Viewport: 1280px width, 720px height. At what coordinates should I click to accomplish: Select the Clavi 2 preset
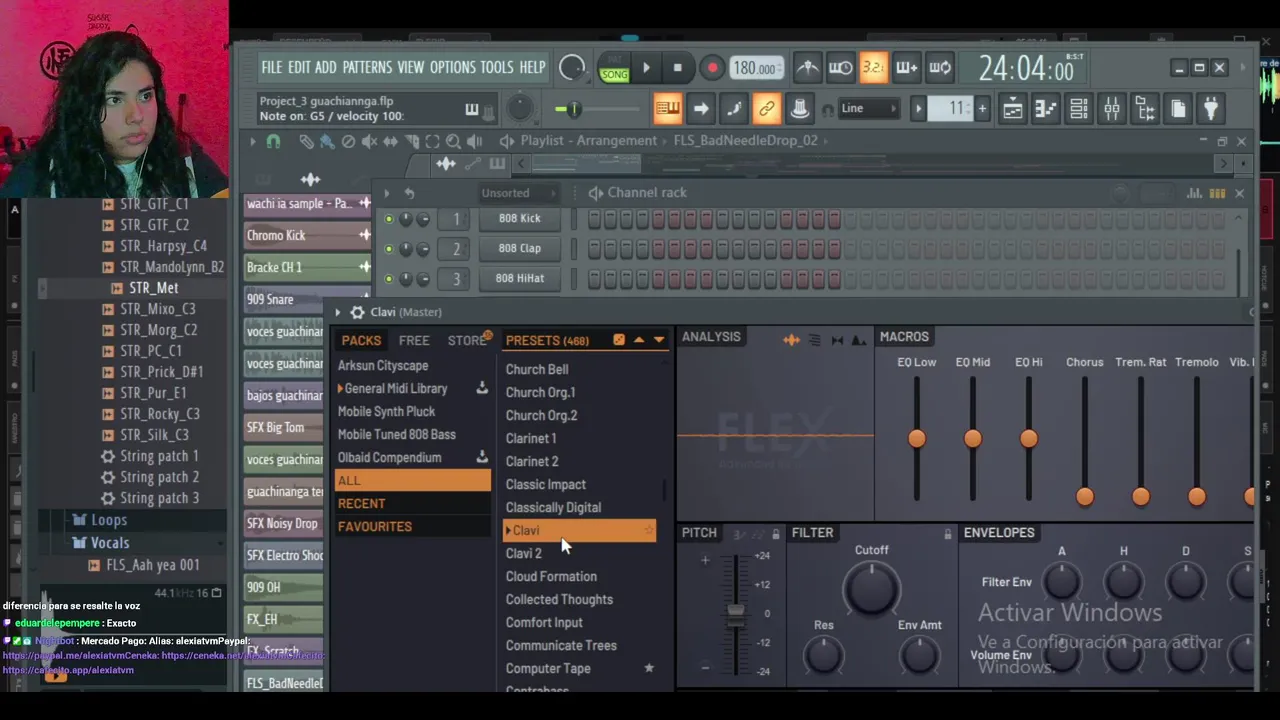pyautogui.click(x=524, y=554)
